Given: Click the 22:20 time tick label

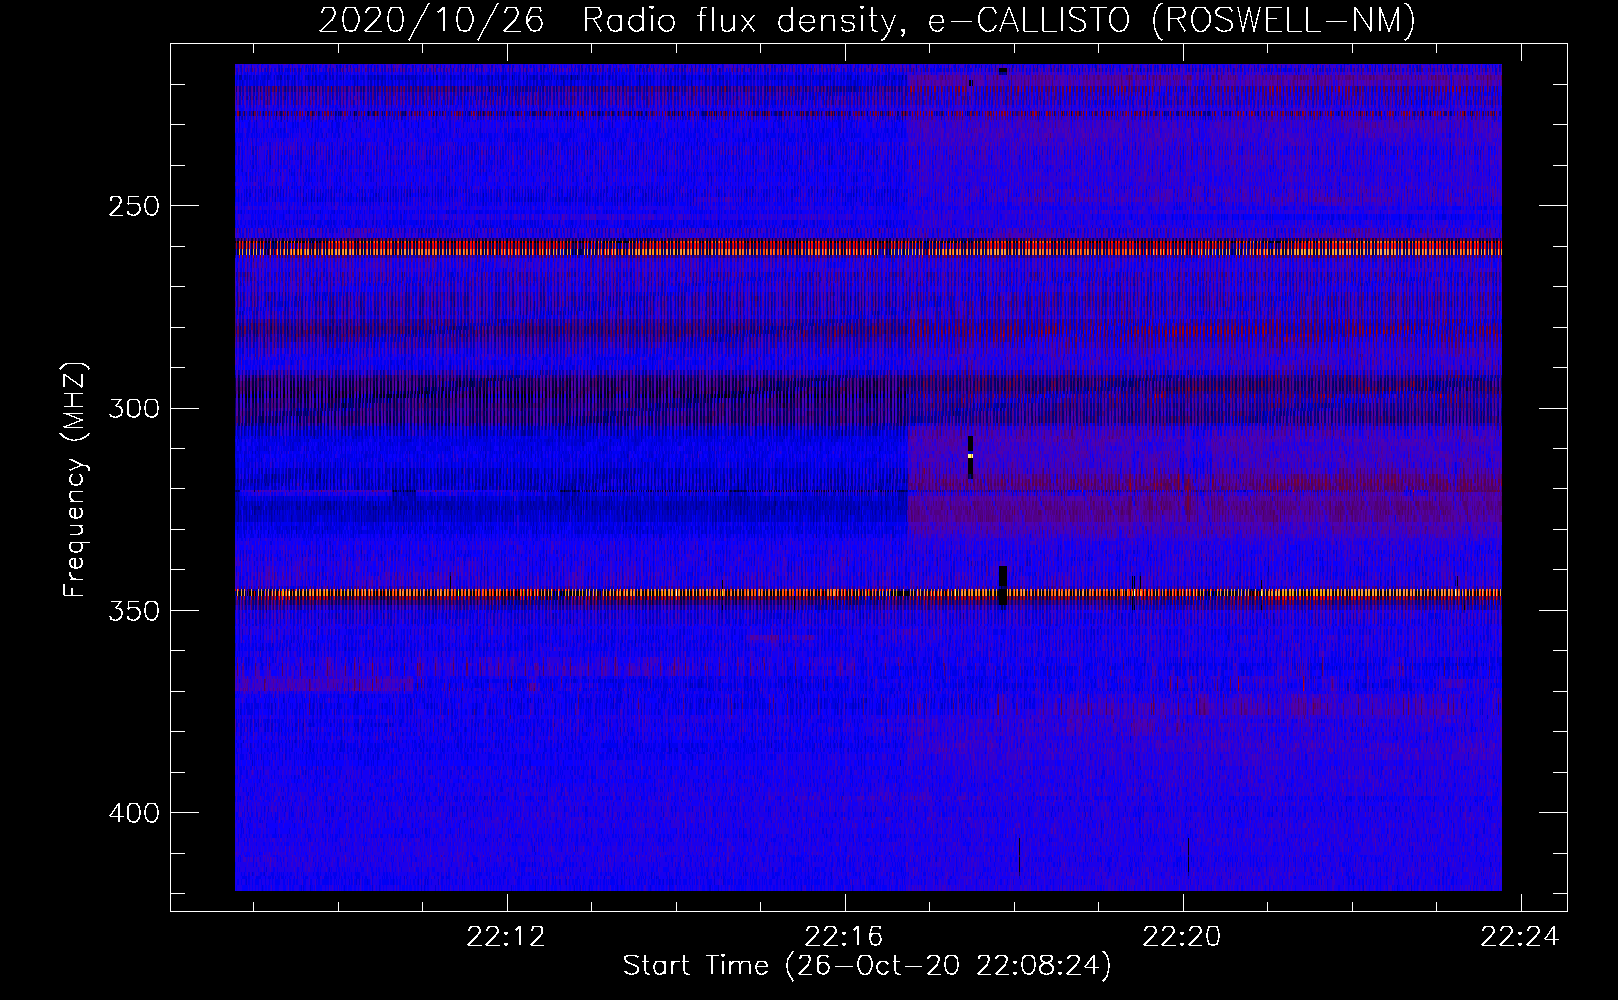Looking at the screenshot, I should tap(1182, 937).
